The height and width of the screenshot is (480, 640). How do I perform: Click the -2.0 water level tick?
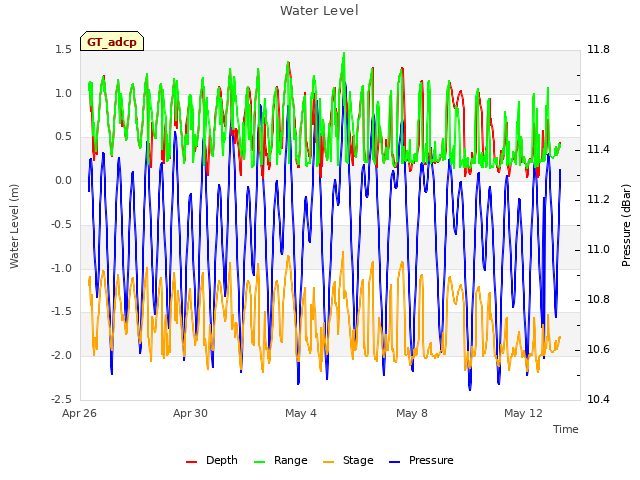[61, 355]
